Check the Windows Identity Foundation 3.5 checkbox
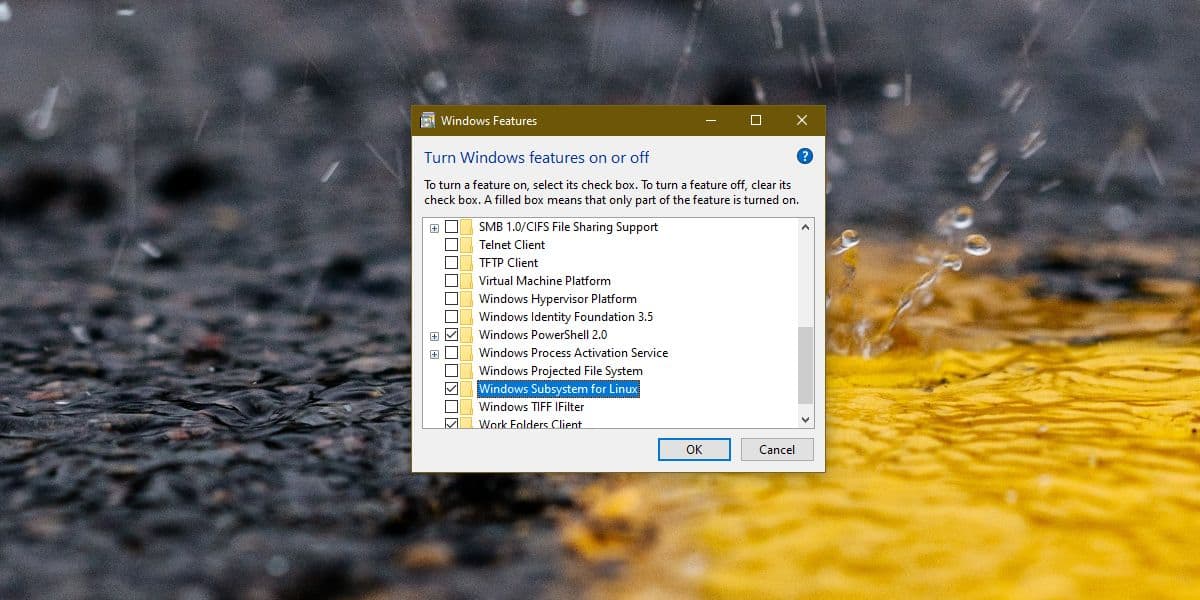 [x=451, y=317]
